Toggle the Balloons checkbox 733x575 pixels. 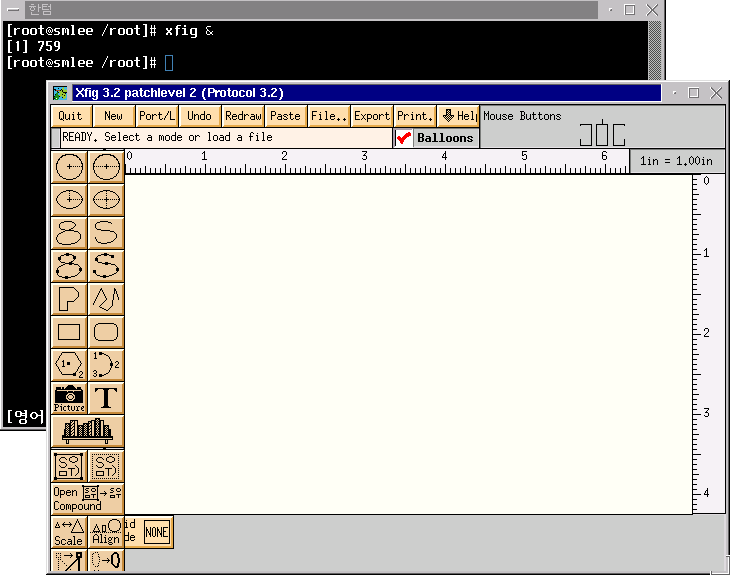click(x=403, y=138)
